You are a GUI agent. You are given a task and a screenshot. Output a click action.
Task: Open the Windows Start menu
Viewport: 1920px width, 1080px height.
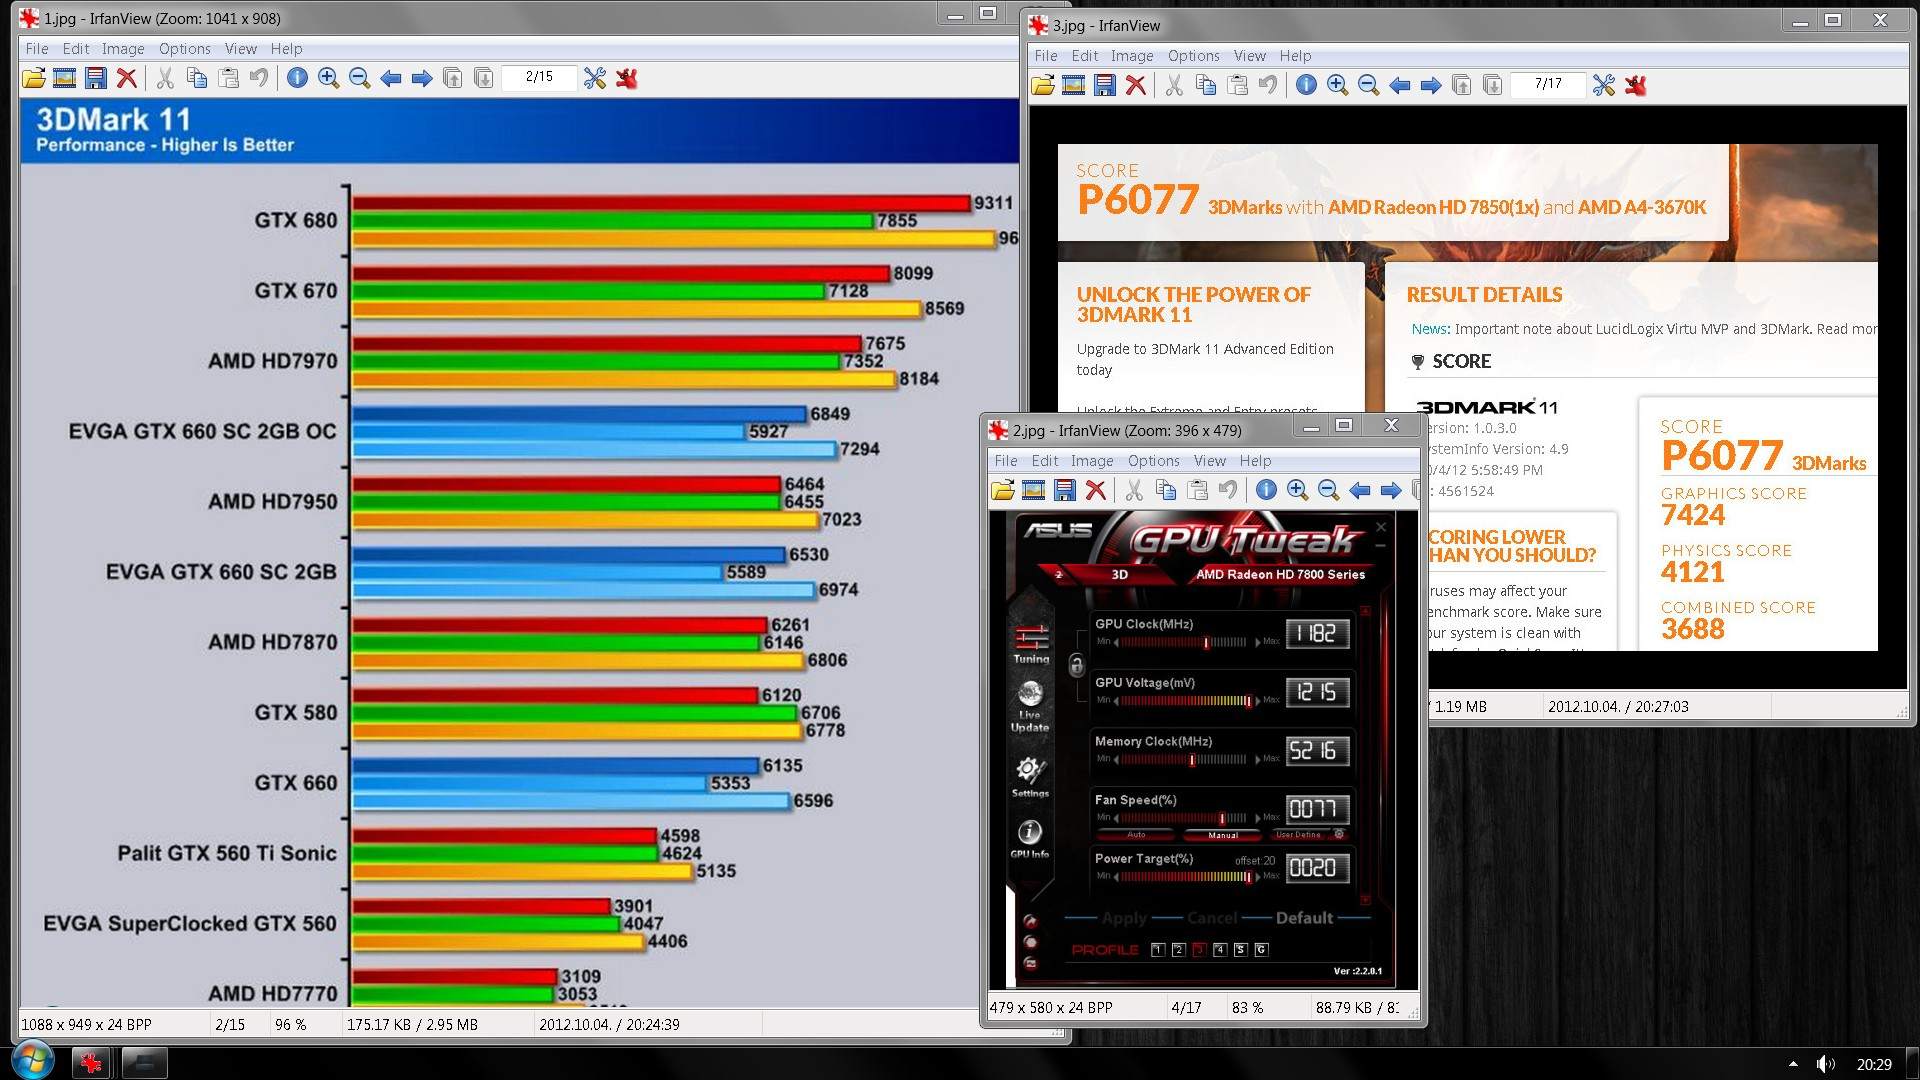[x=32, y=1061]
